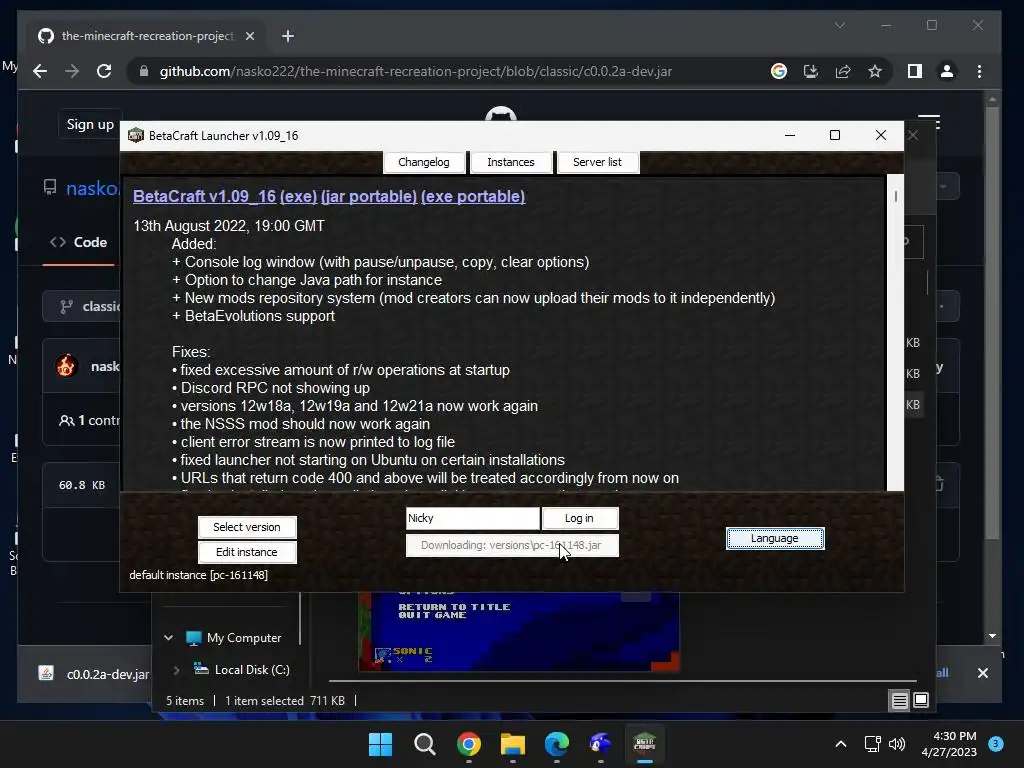Click the nasko repository owner link
Image resolution: width=1024 pixels, height=768 pixels.
pyautogui.click(x=92, y=189)
